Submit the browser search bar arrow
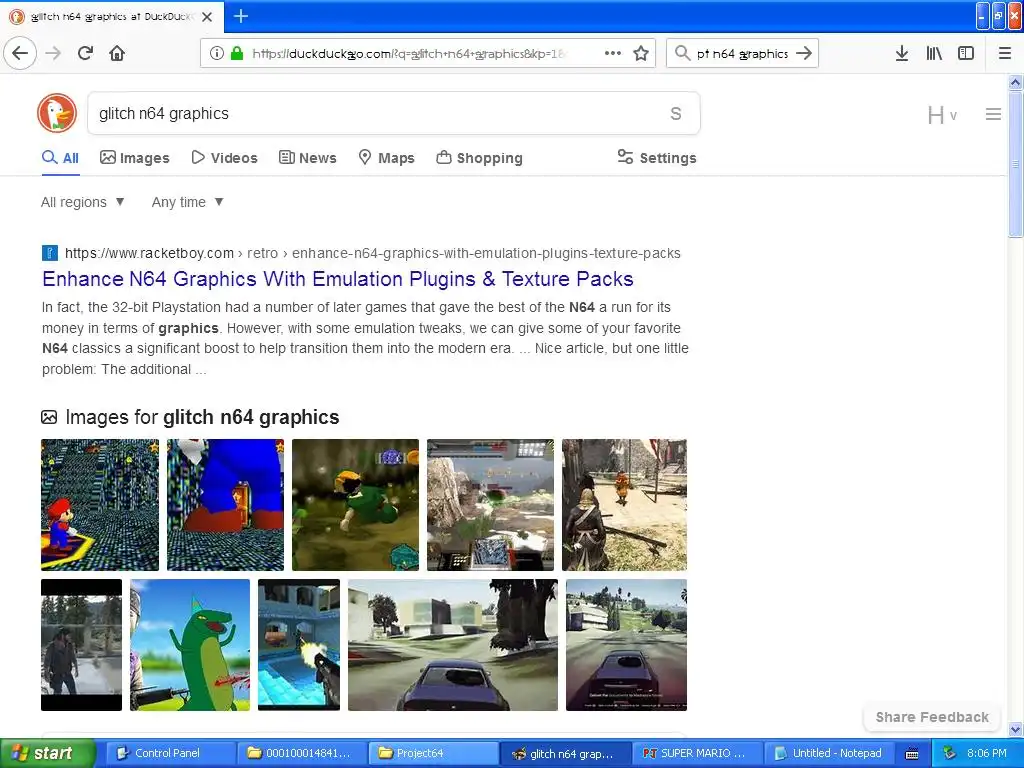The width and height of the screenshot is (1024, 768). [805, 53]
